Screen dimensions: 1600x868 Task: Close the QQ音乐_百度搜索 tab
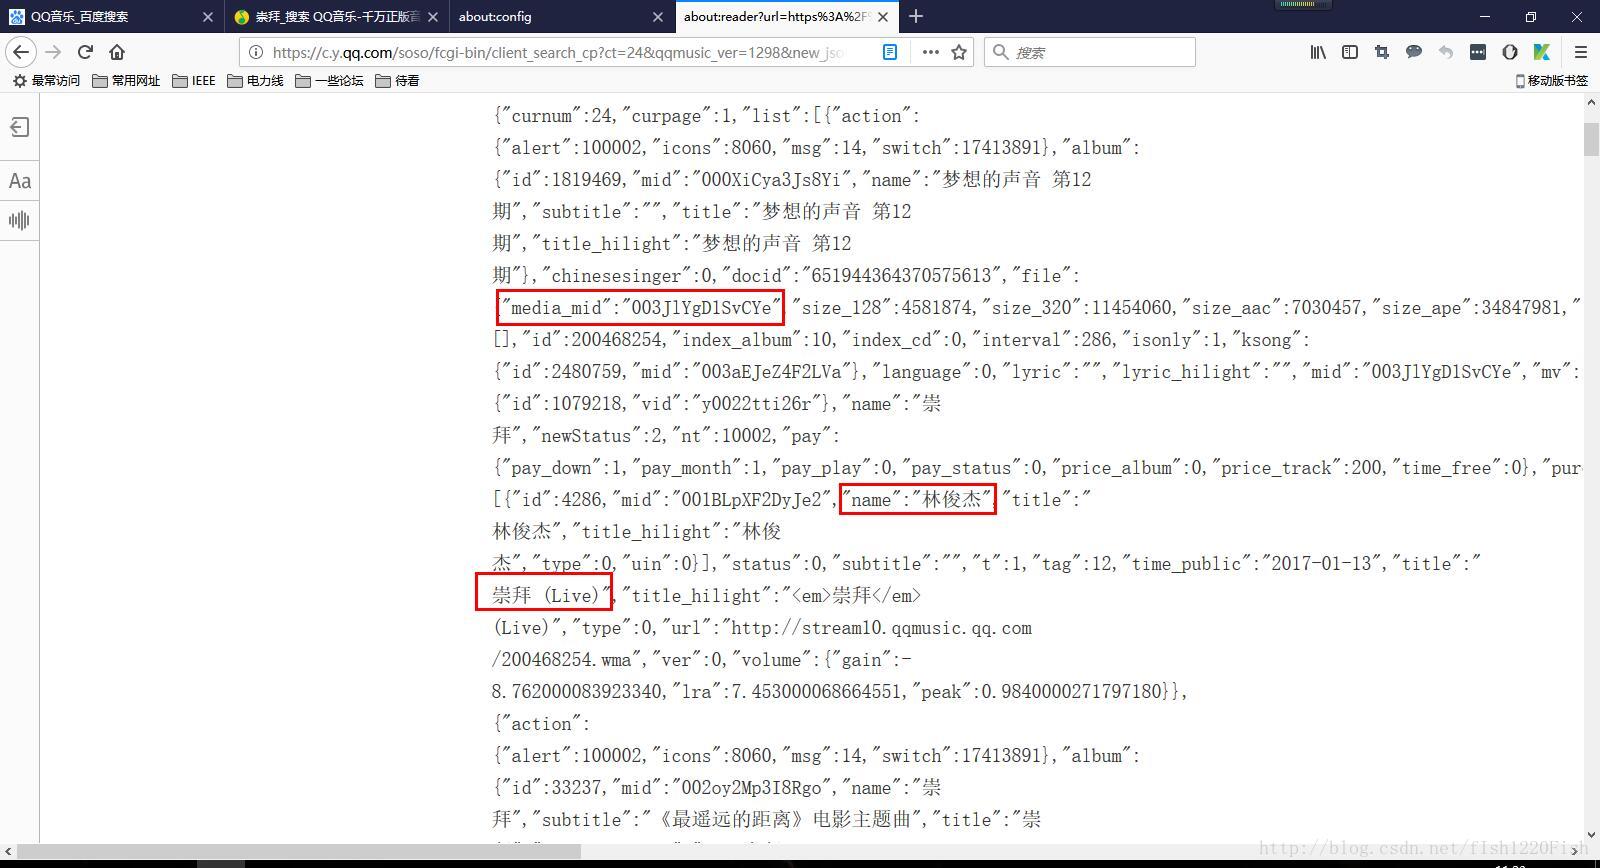(x=207, y=16)
